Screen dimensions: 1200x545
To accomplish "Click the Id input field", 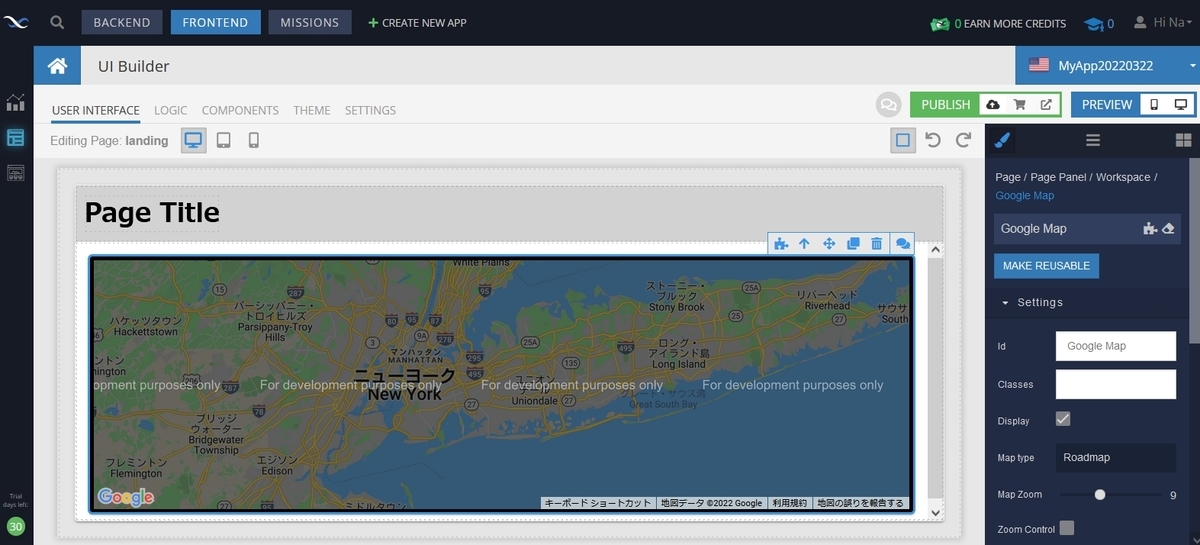I will (1116, 346).
